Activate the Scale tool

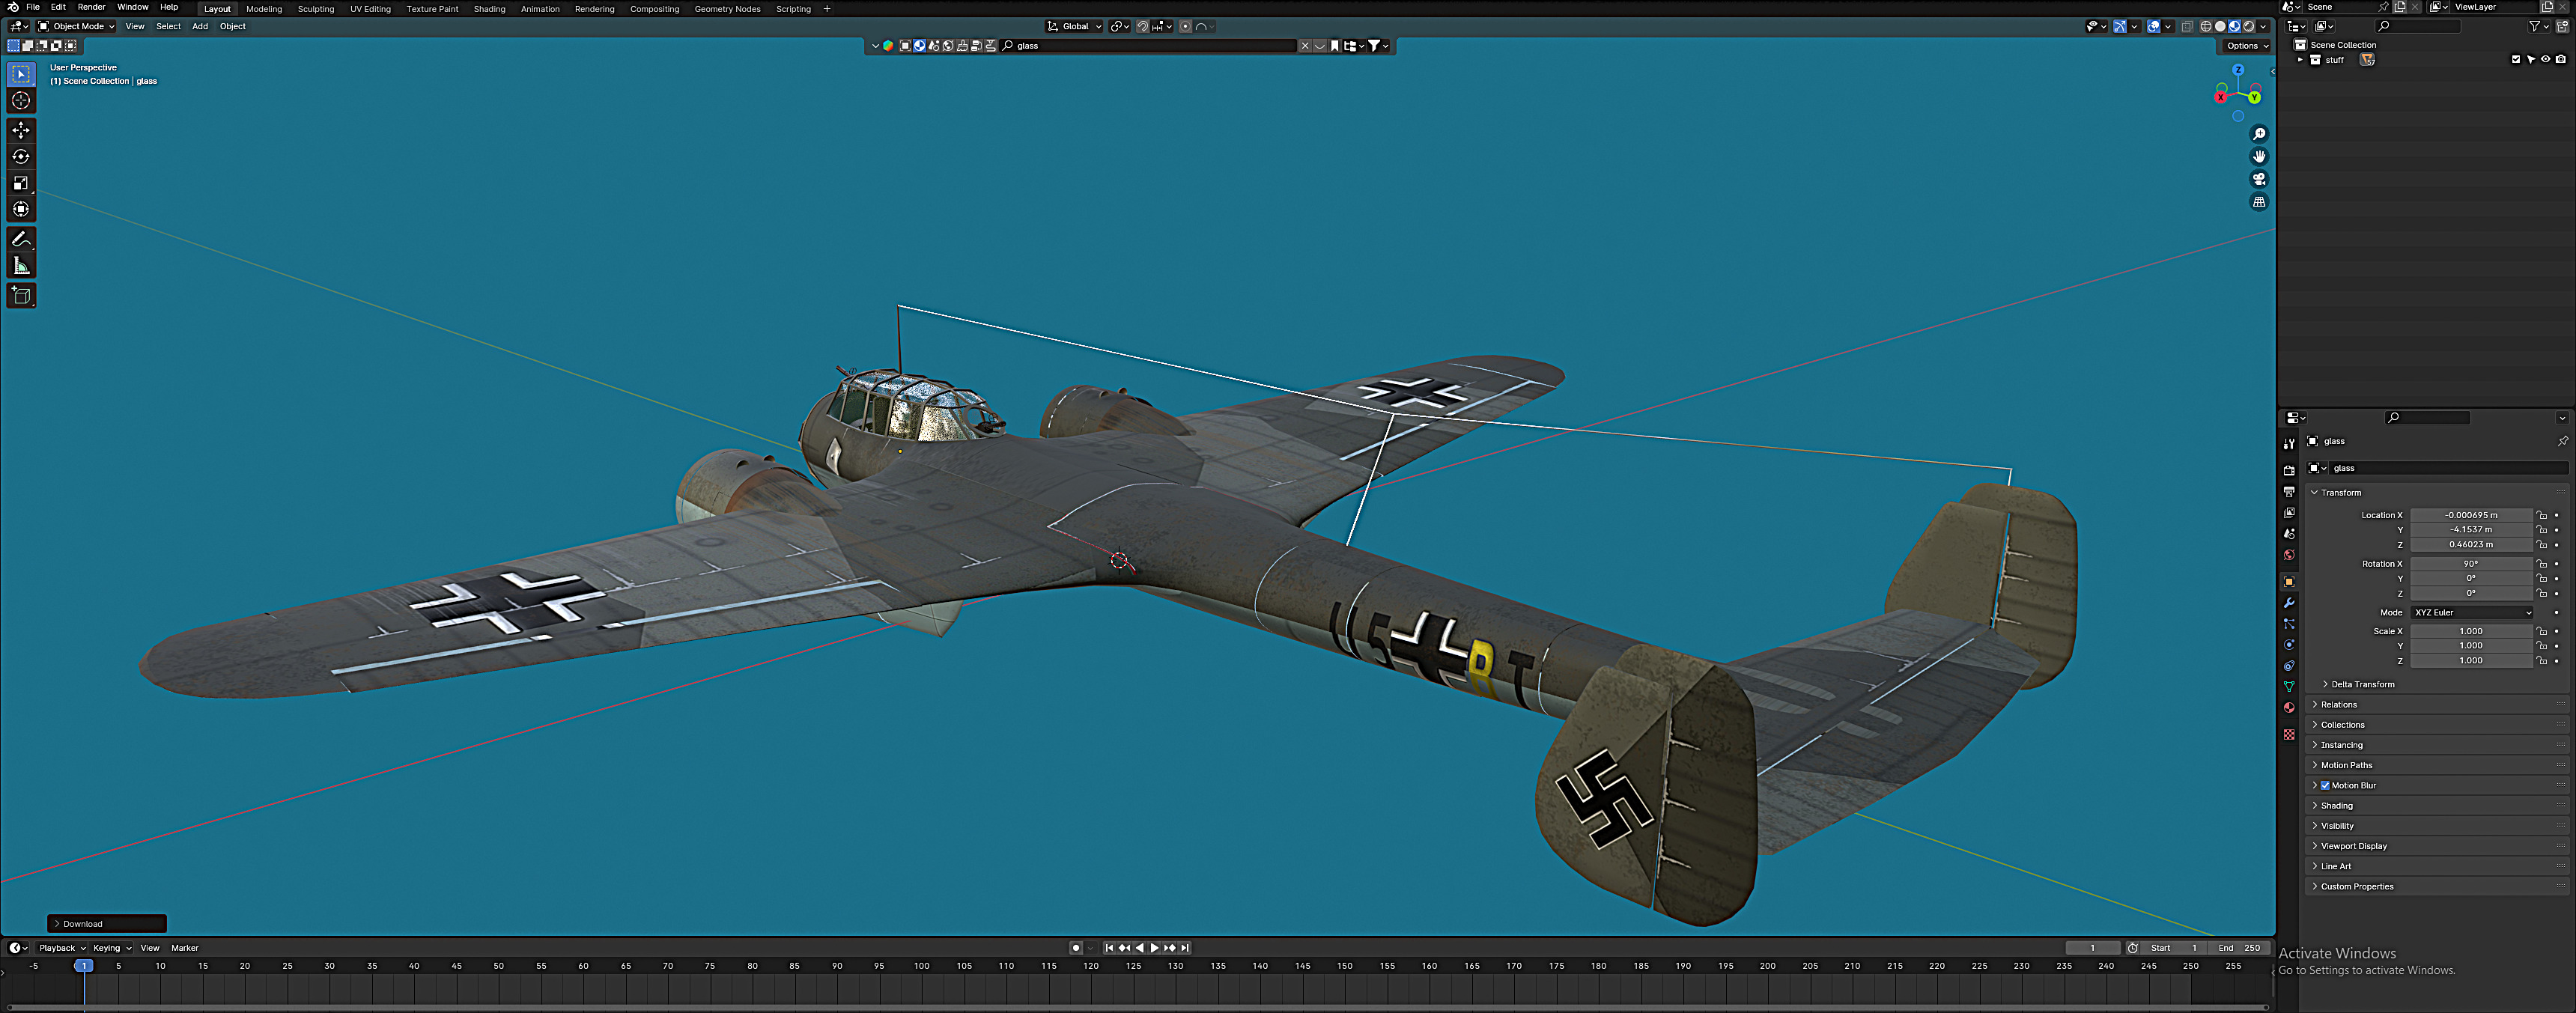(21, 182)
